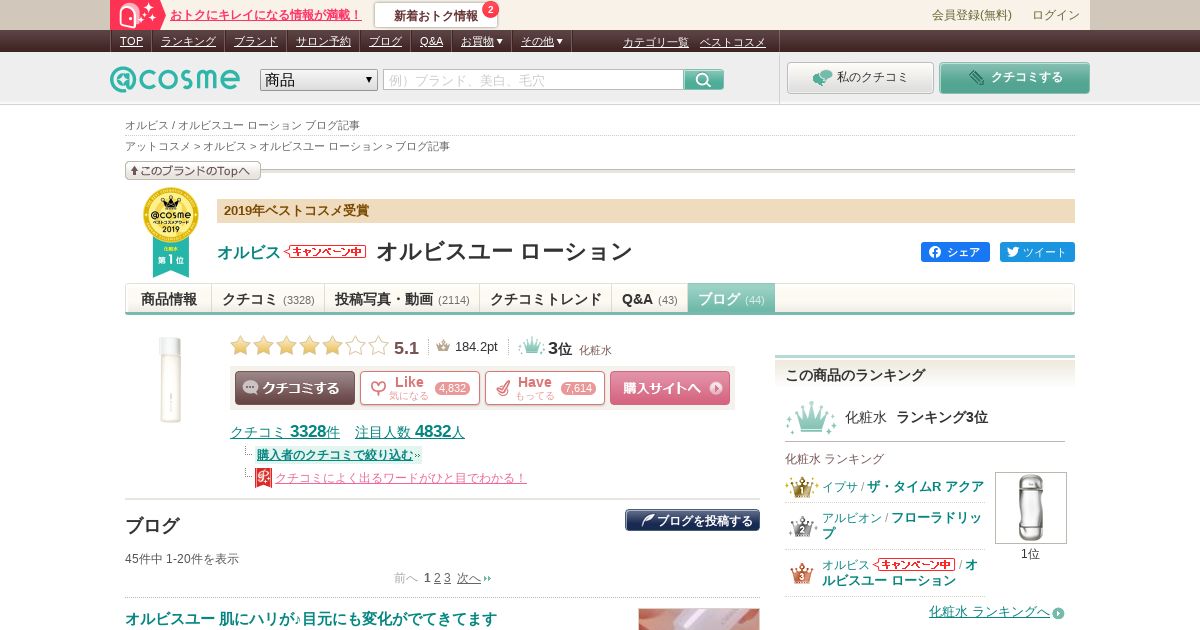Go to page 3 of blog list

tap(447, 578)
